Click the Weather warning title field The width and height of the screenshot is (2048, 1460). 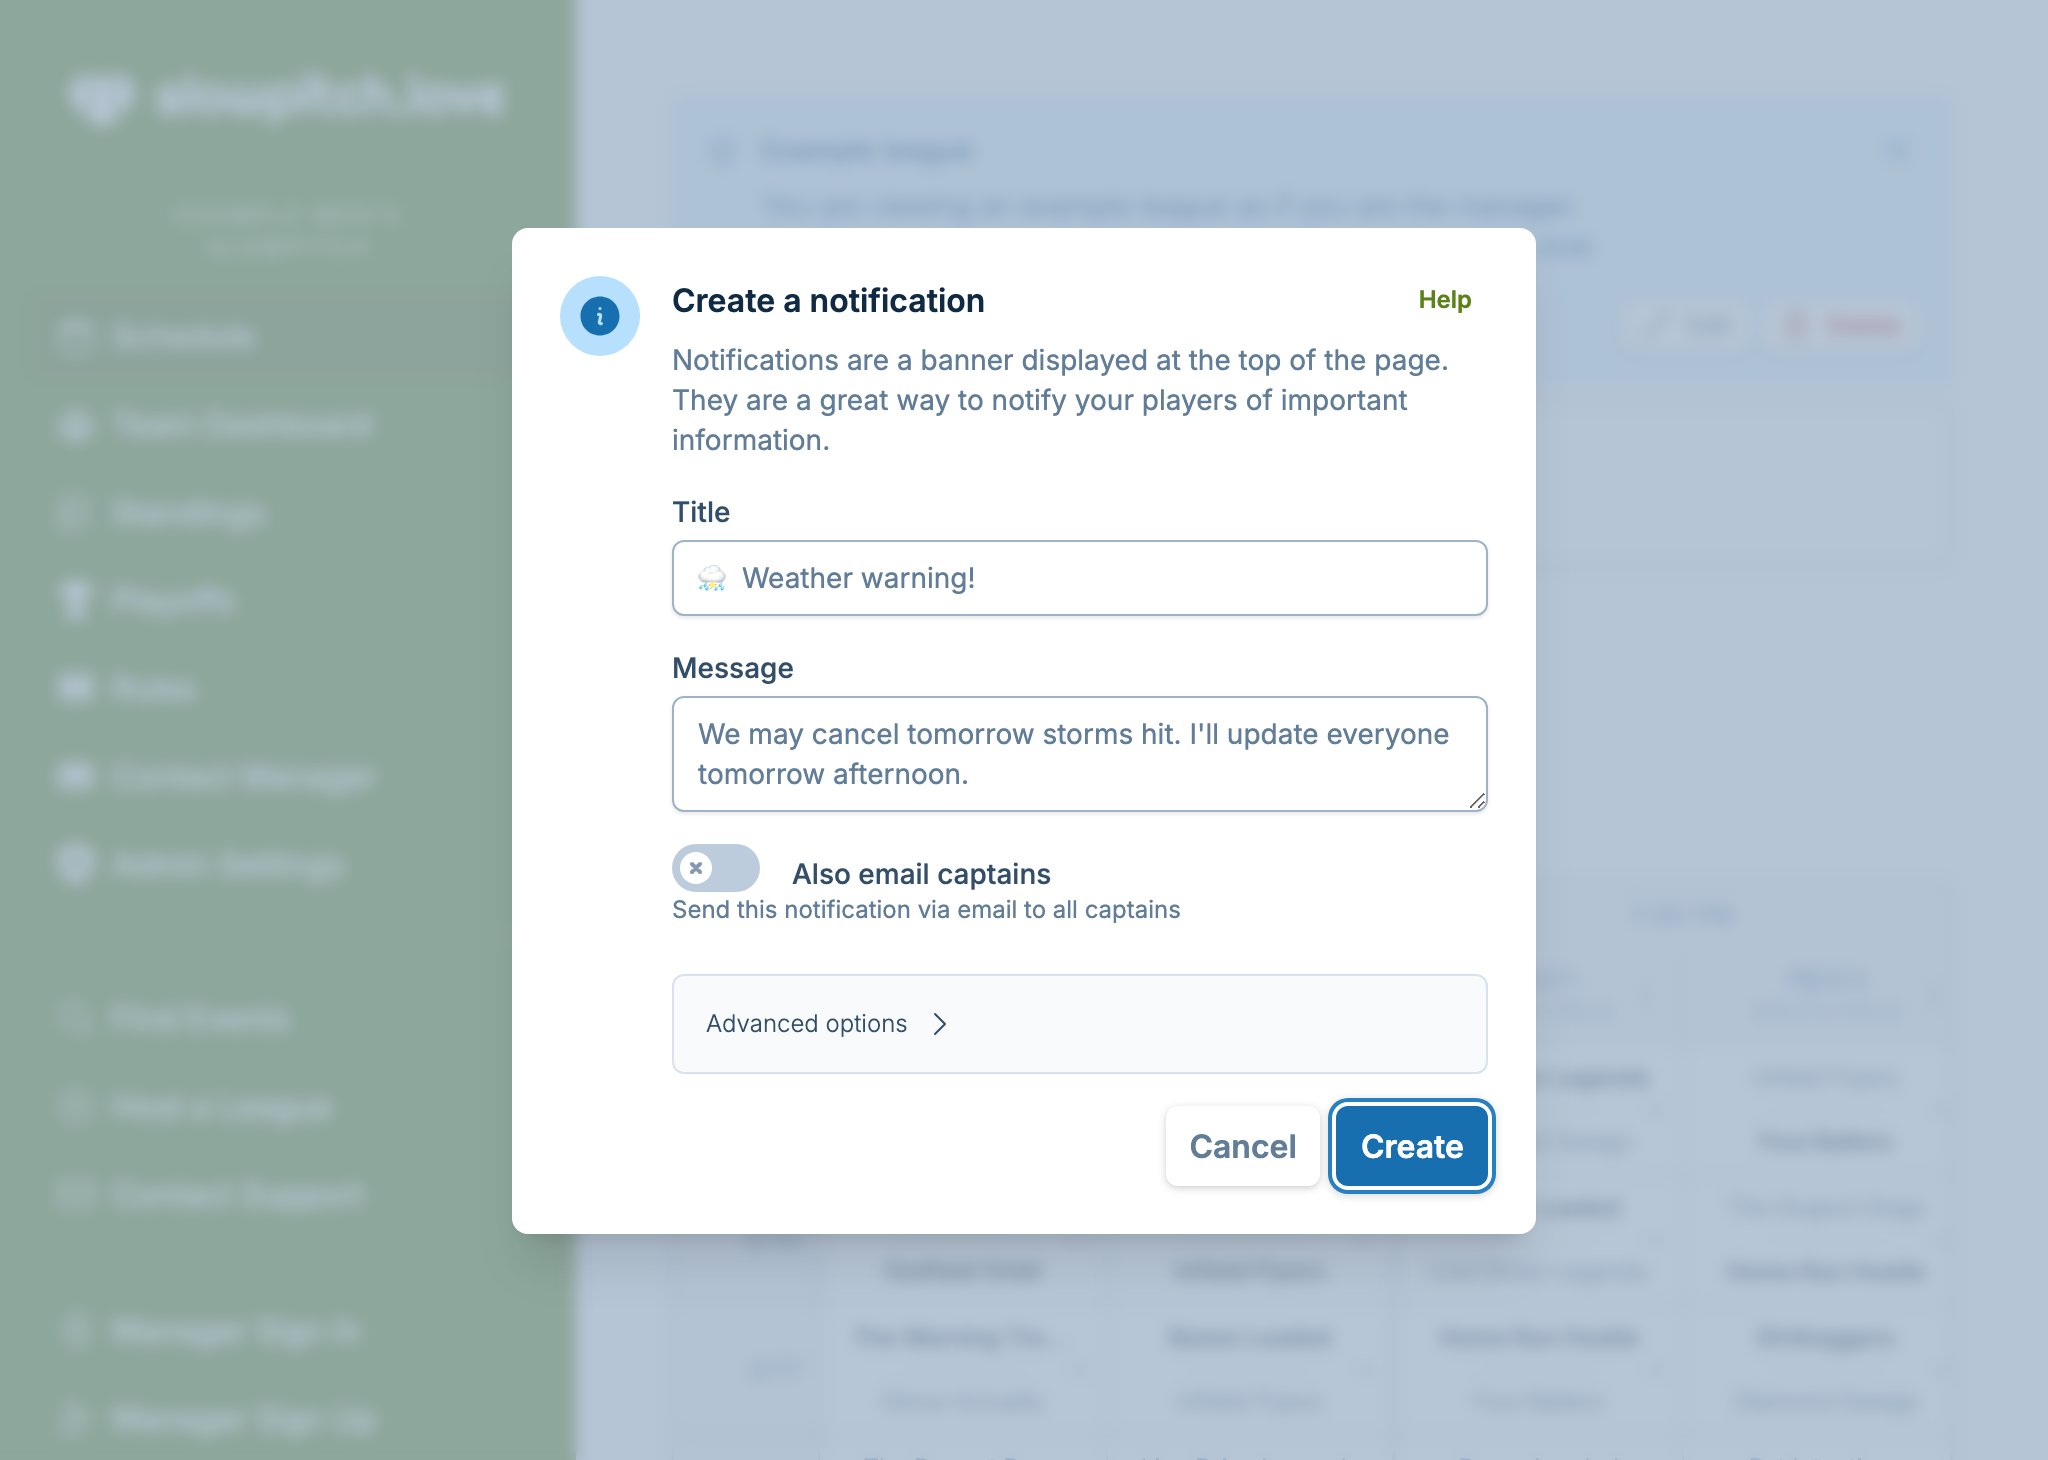(1078, 578)
